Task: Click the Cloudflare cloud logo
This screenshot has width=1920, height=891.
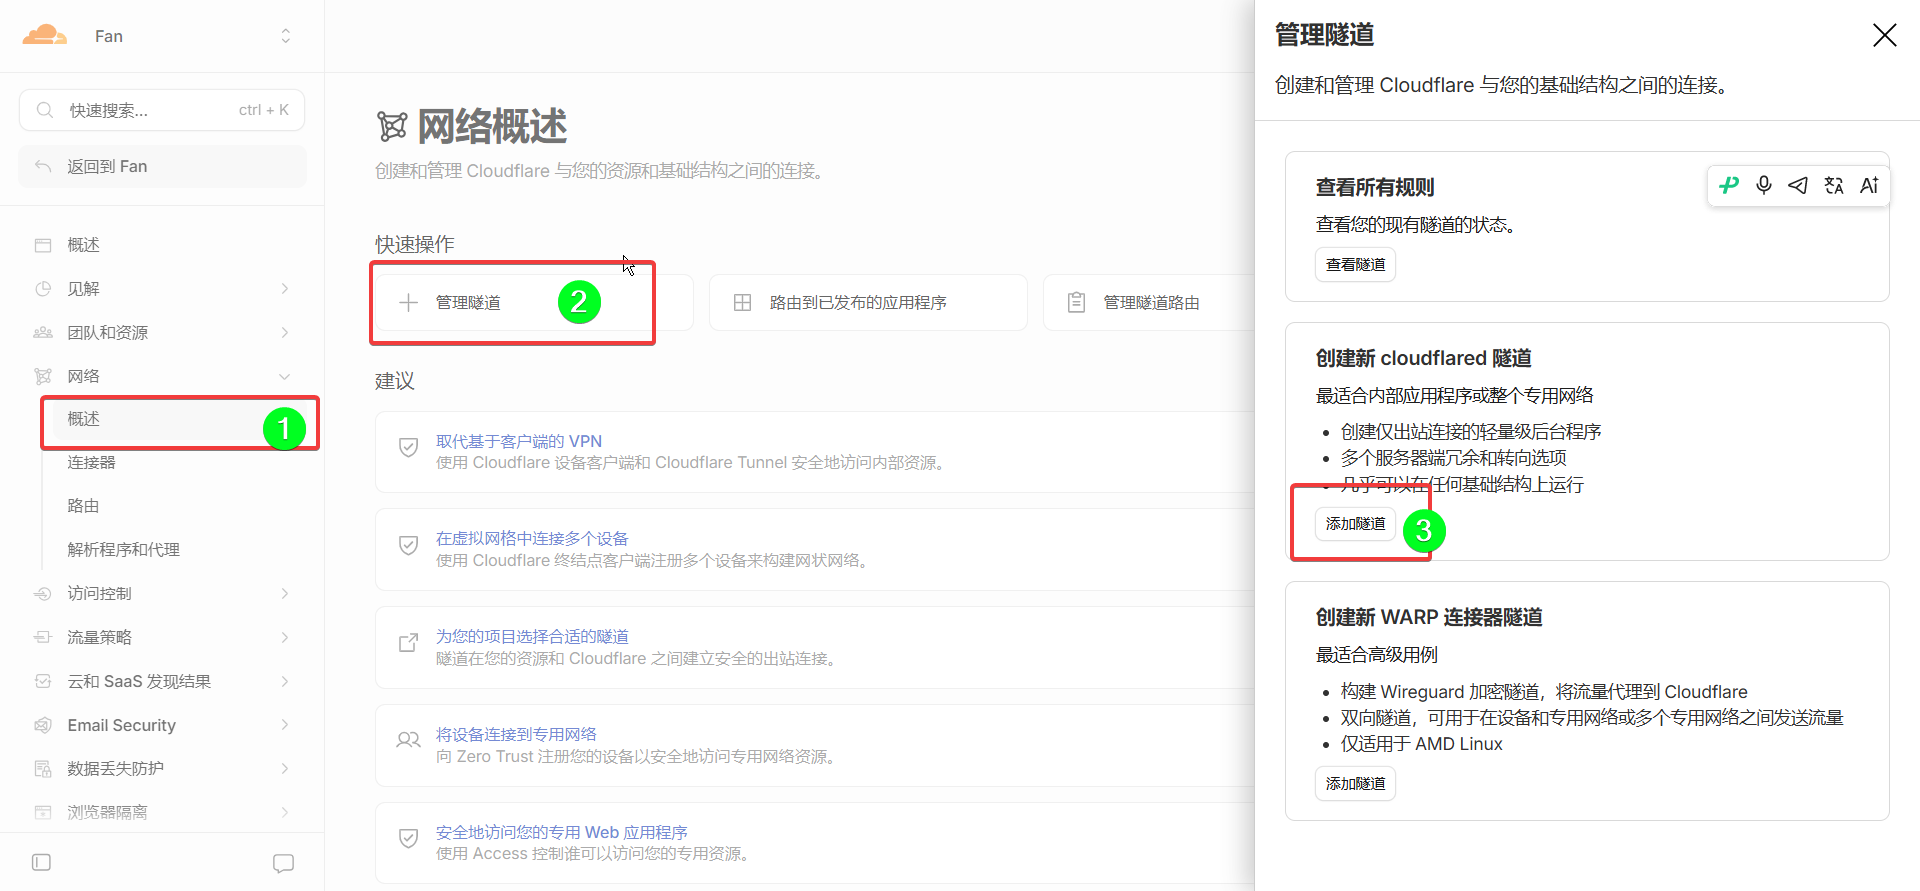Action: (45, 36)
